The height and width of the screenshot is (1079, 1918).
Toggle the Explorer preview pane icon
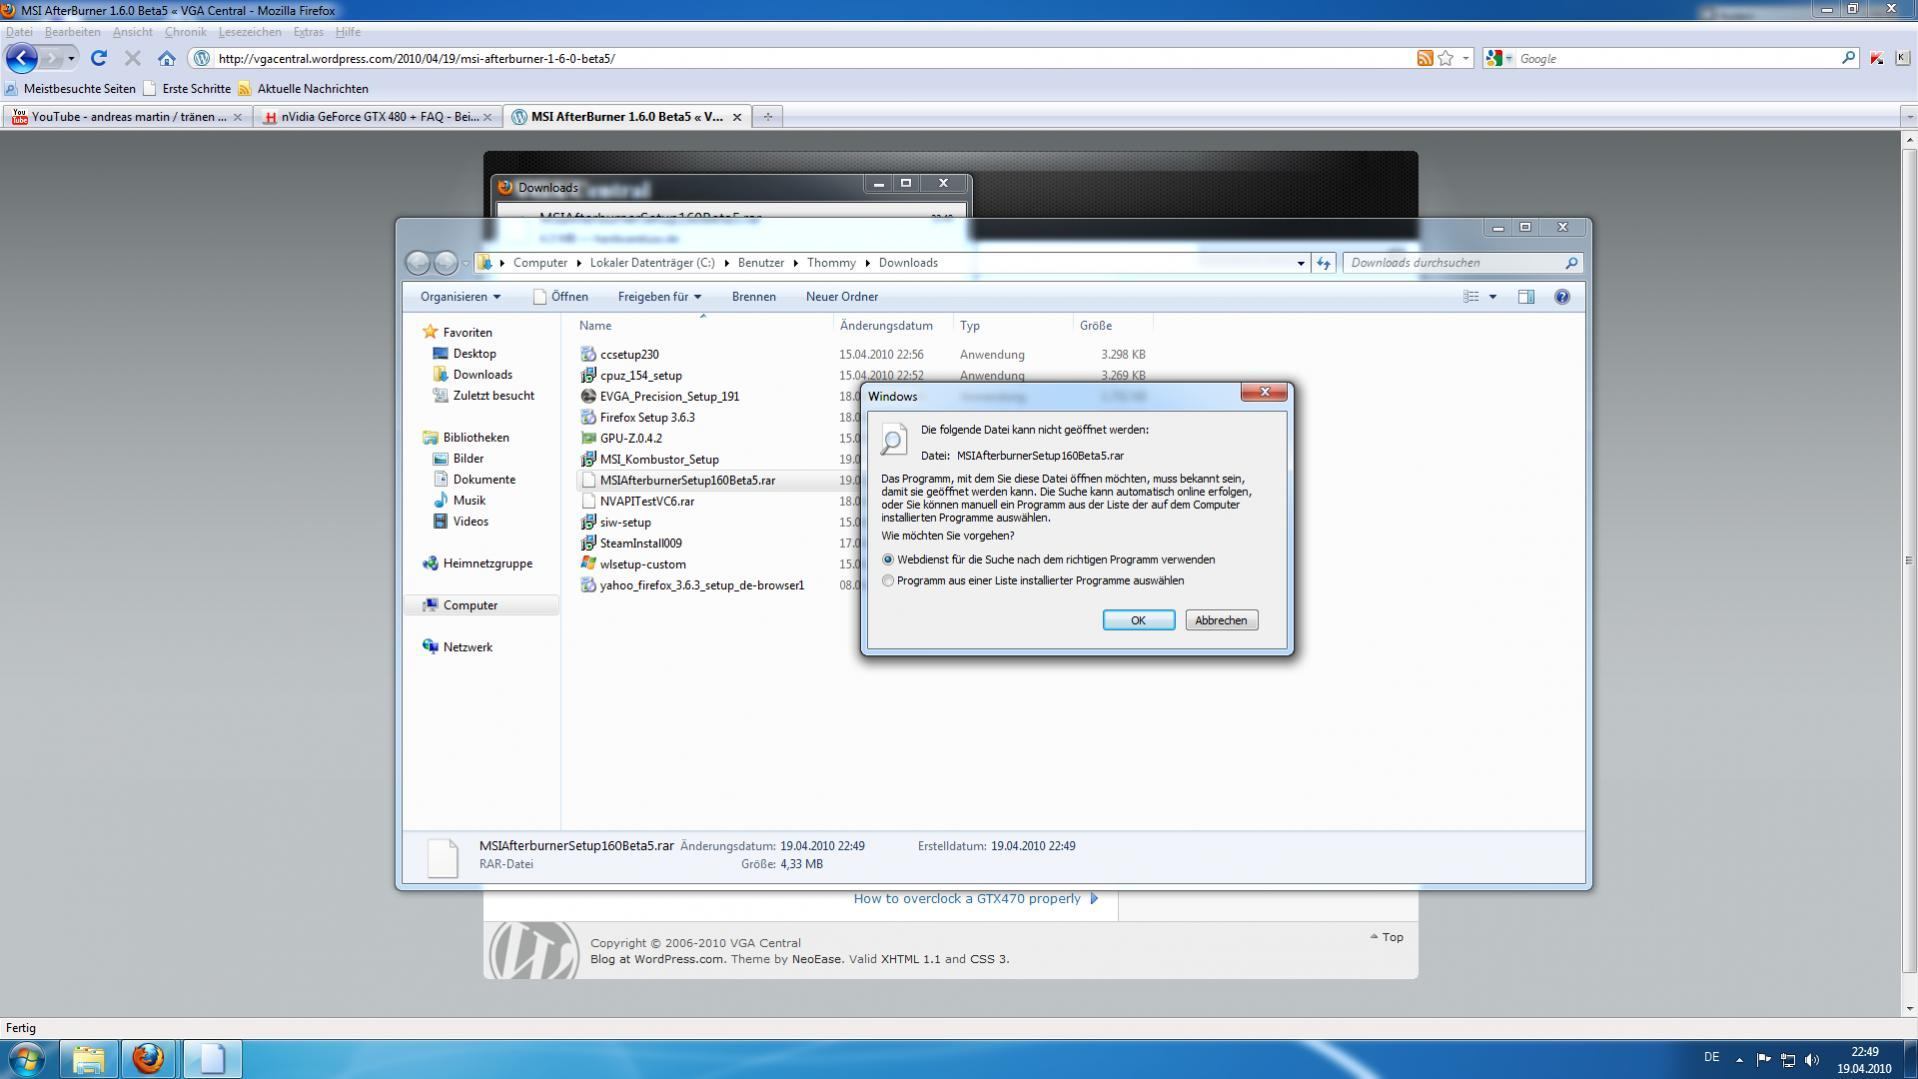[x=1526, y=296]
